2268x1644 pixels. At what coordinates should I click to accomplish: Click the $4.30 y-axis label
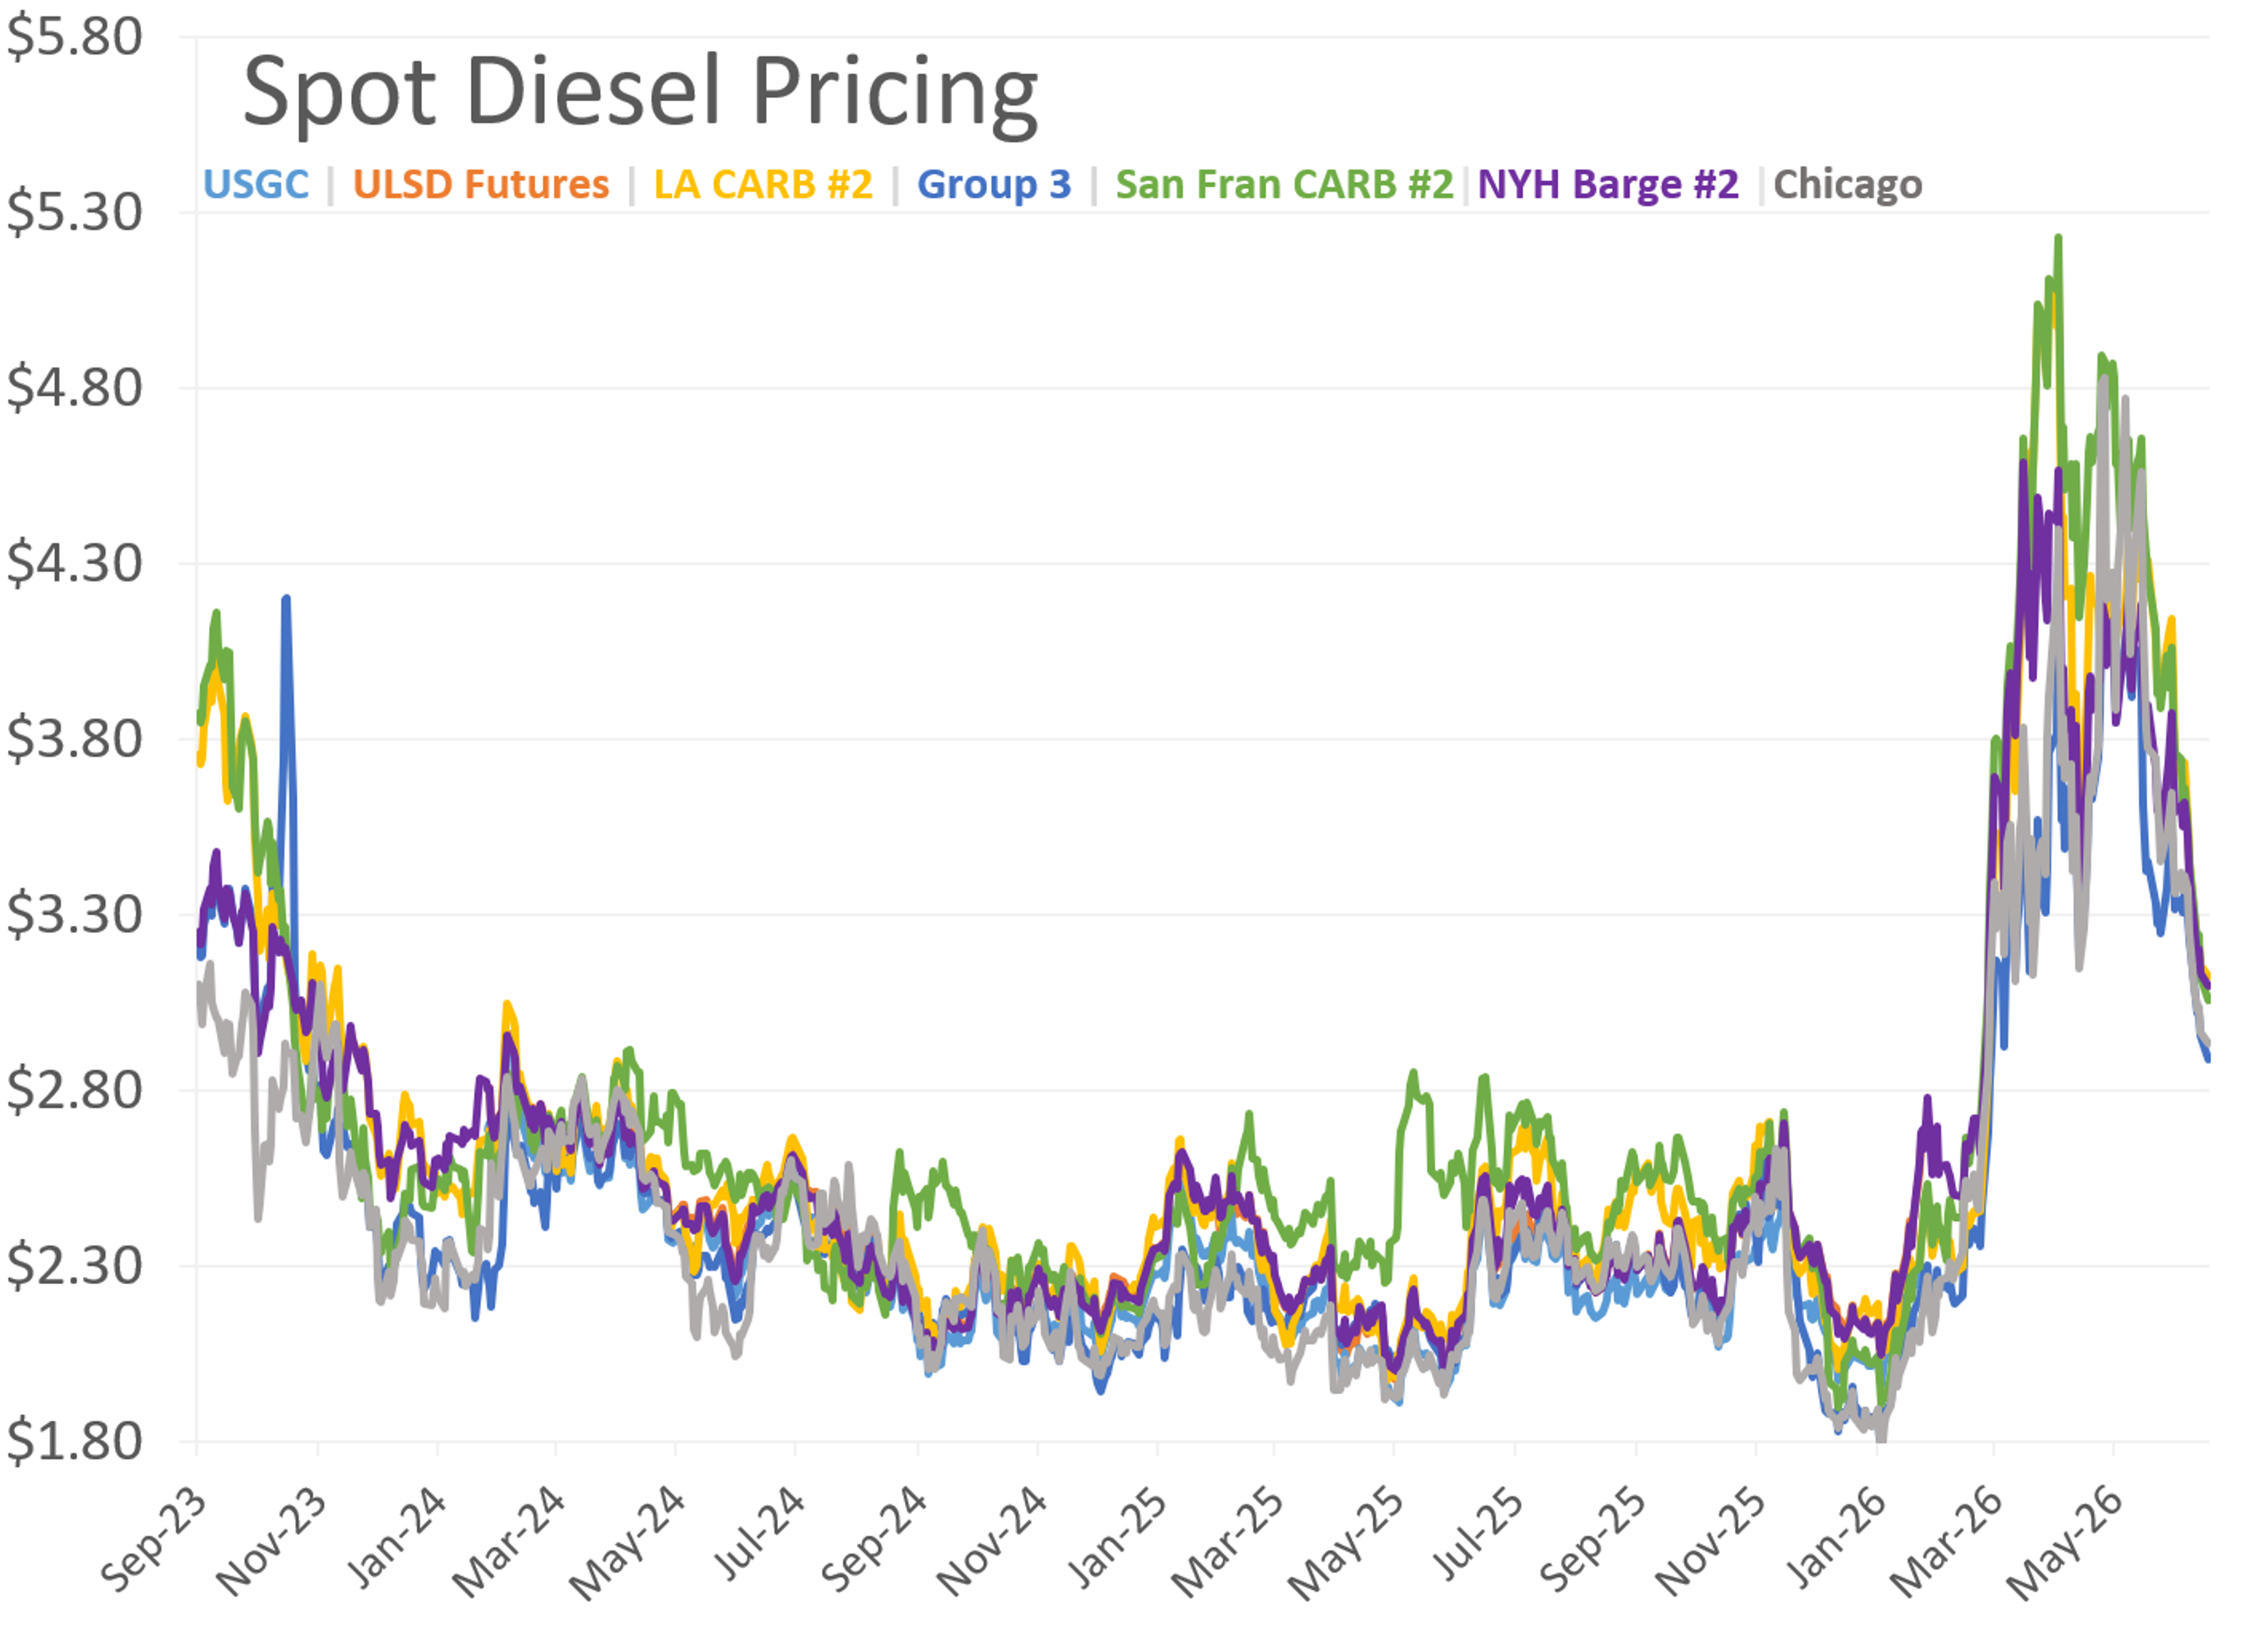[x=74, y=563]
